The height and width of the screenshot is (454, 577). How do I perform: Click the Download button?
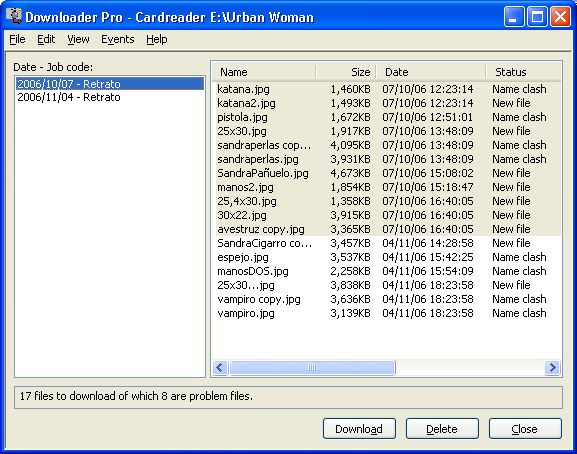359,429
